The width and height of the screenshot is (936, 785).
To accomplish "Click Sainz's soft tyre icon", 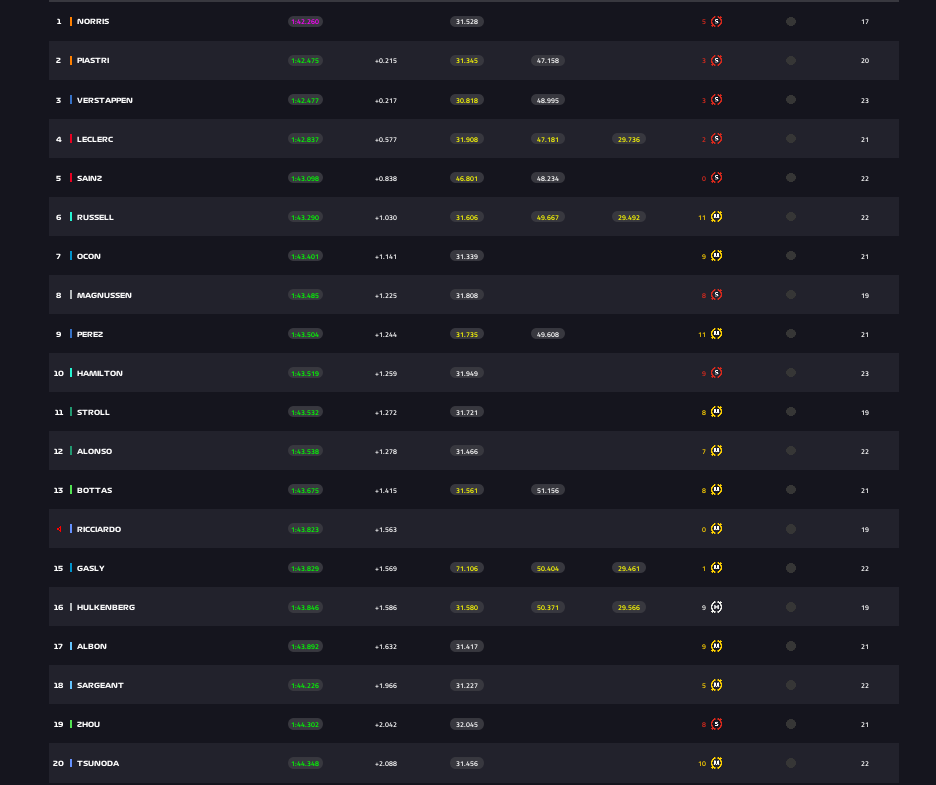I will pos(716,178).
